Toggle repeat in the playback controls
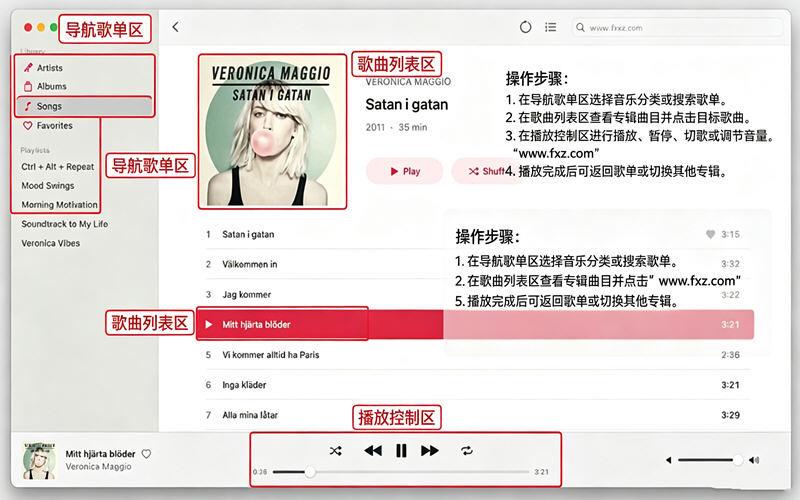Screen dimensions: 800x500 (x=467, y=451)
